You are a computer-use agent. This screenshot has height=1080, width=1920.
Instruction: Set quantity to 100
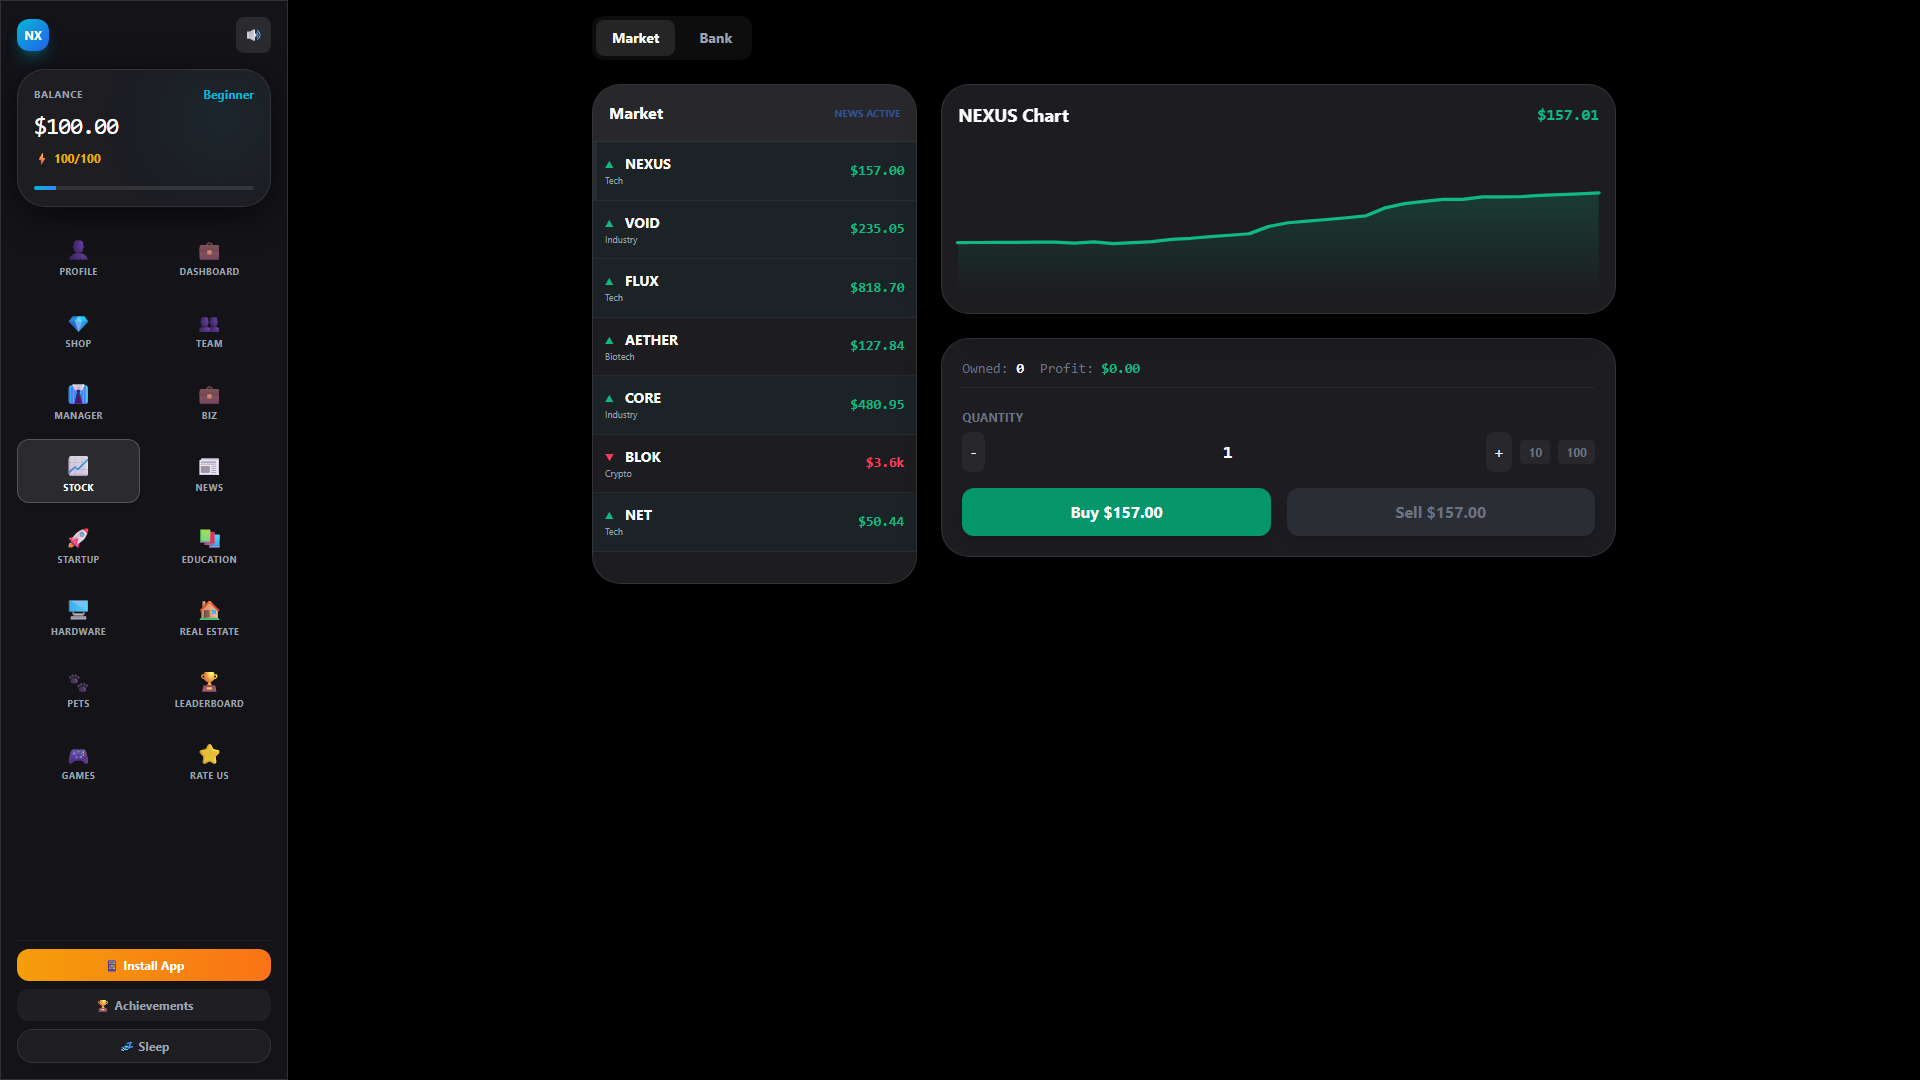coord(1576,452)
